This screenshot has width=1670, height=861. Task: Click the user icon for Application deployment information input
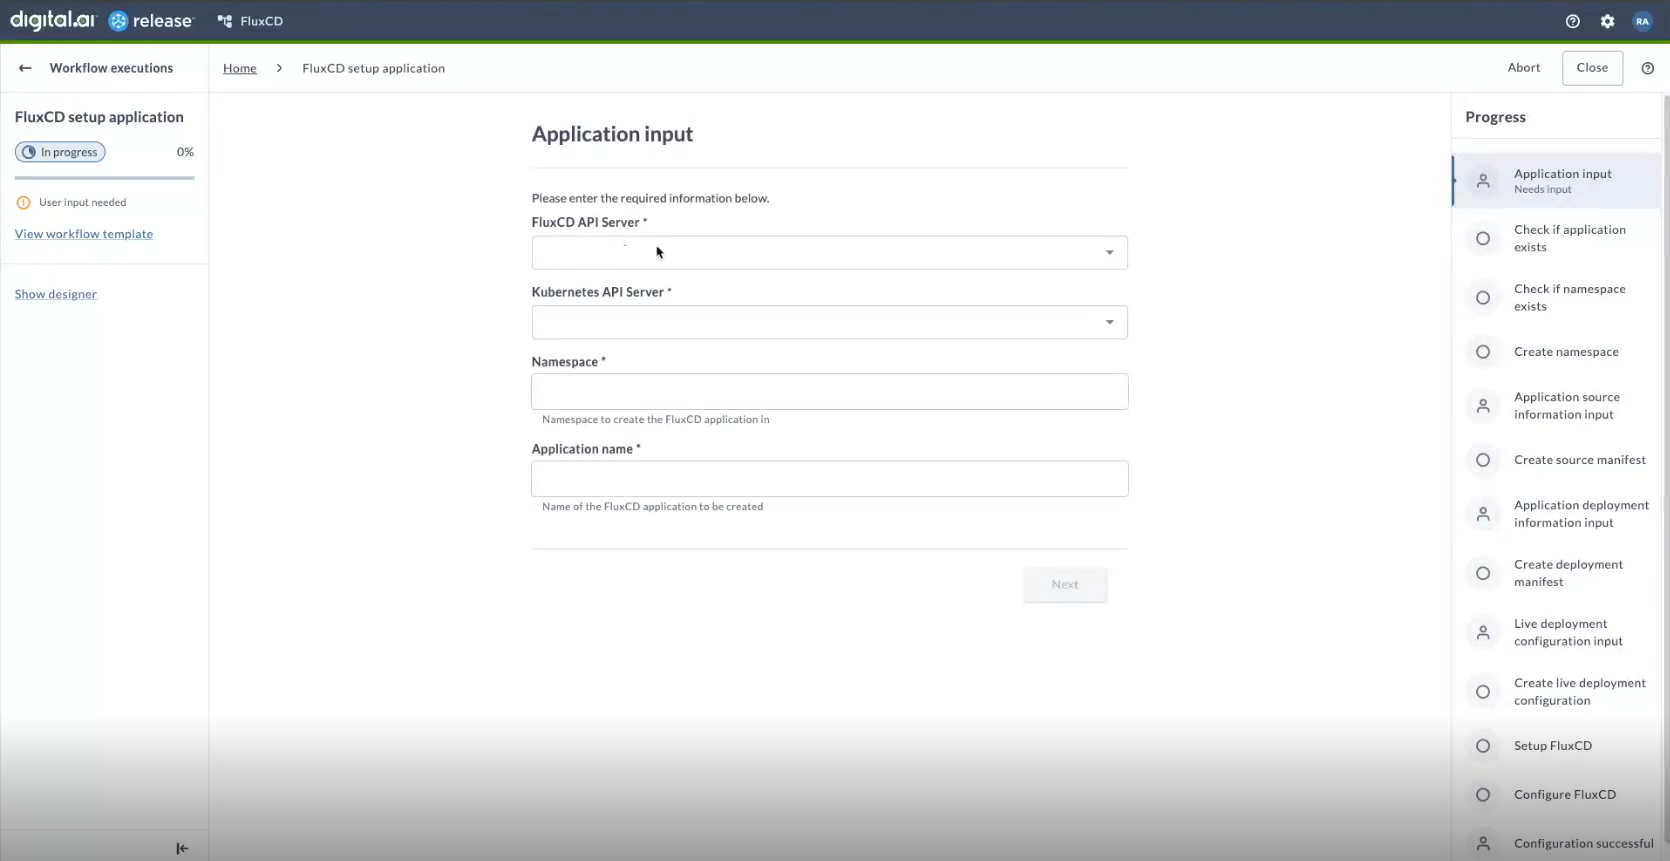[x=1483, y=514]
